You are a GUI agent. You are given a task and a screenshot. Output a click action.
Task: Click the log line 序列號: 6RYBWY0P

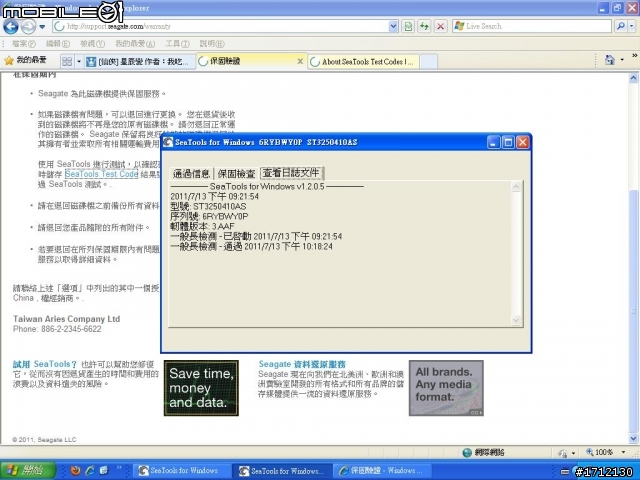[209, 216]
